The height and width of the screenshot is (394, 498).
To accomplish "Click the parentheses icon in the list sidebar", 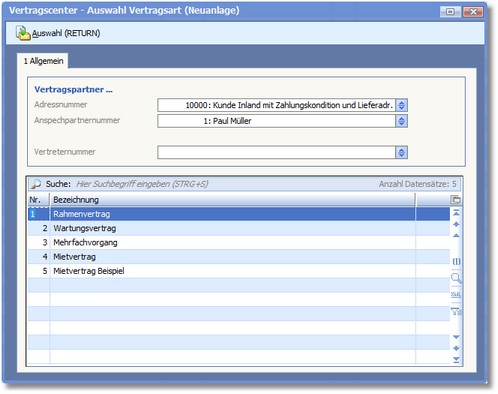I will tap(456, 261).
